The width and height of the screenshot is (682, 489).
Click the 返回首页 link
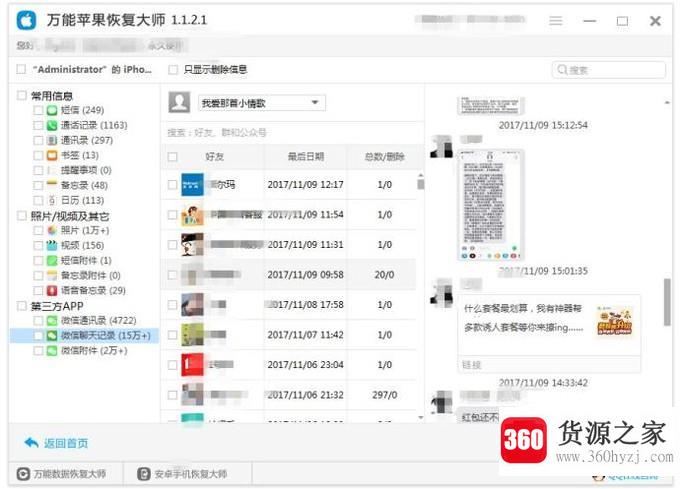66,443
